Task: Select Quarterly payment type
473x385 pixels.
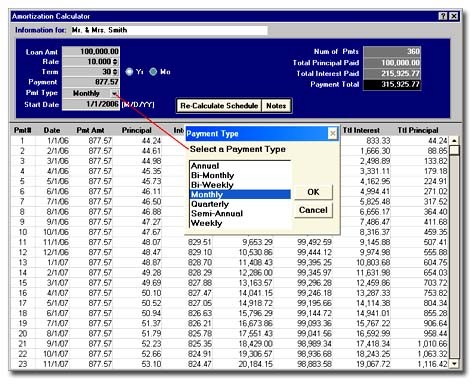Action: (x=240, y=204)
